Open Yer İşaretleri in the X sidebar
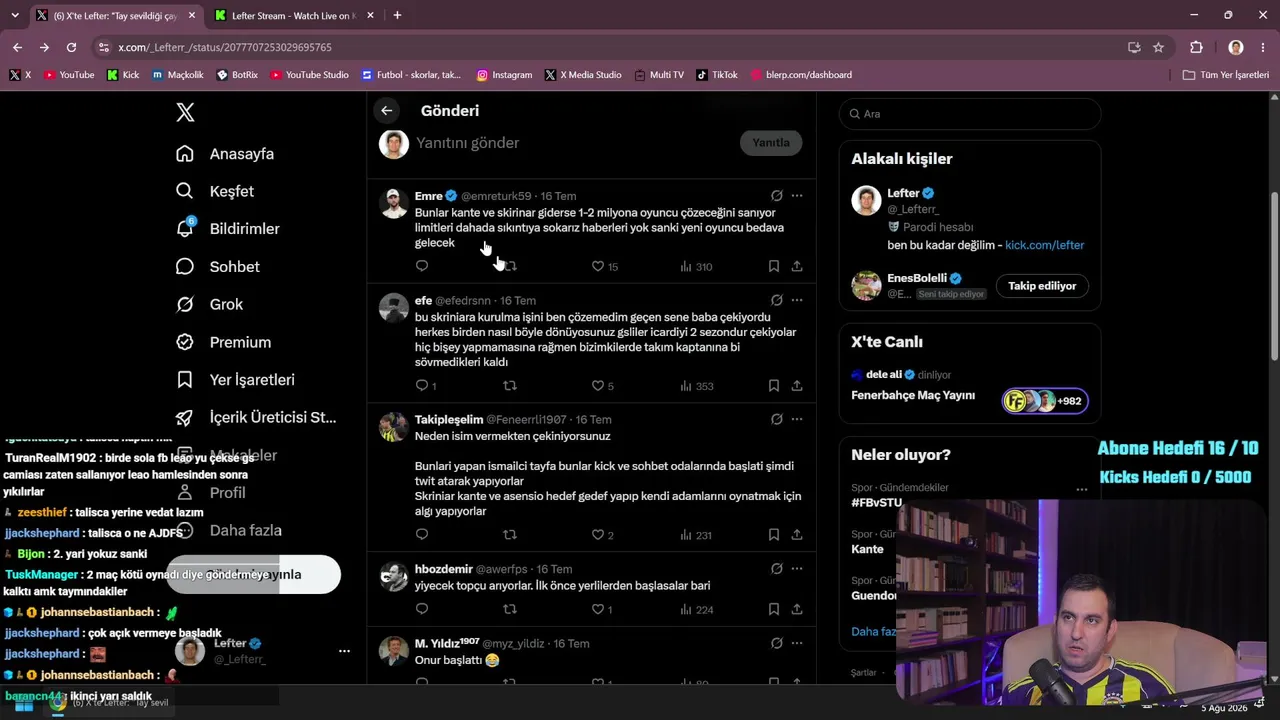The height and width of the screenshot is (720, 1280). pyautogui.click(x=235, y=380)
